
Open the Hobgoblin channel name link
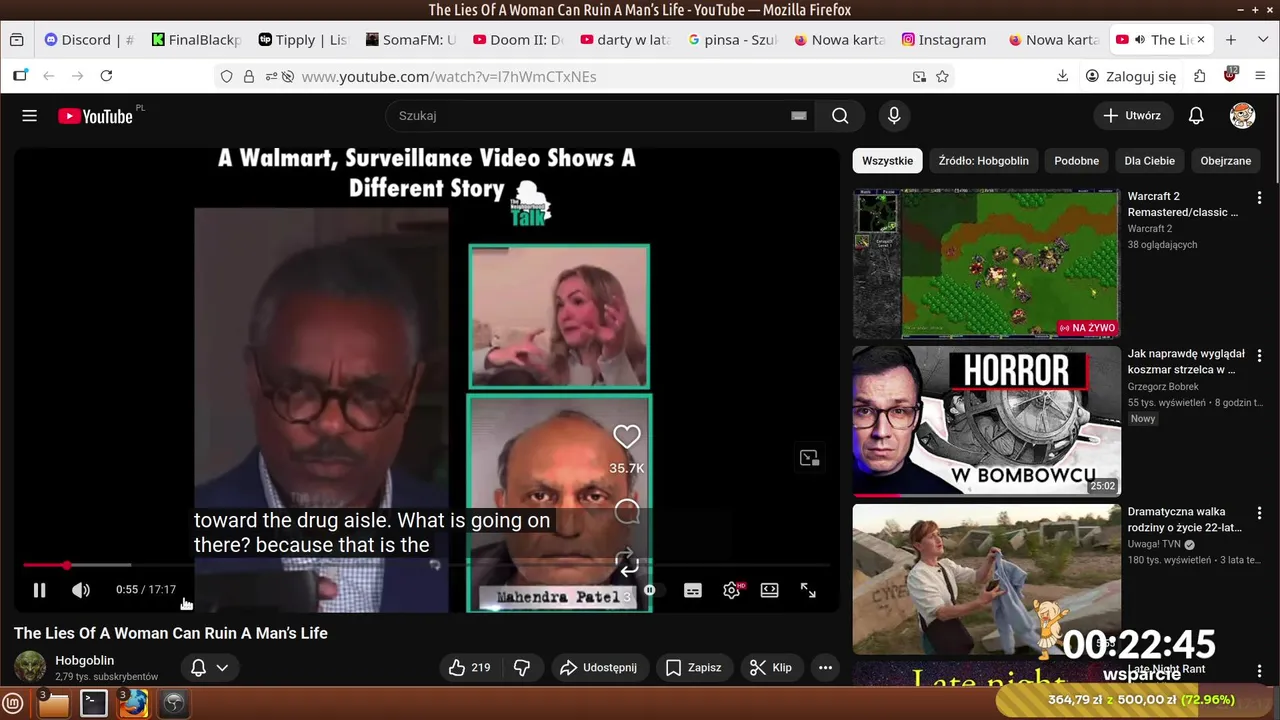point(85,661)
